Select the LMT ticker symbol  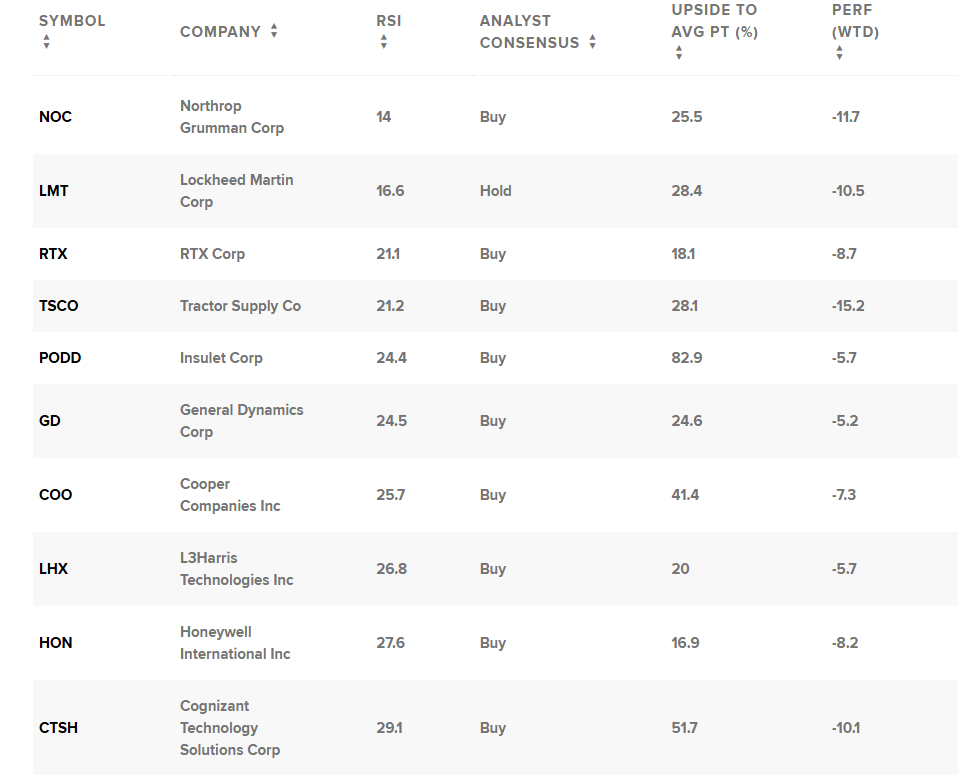pyautogui.click(x=54, y=191)
